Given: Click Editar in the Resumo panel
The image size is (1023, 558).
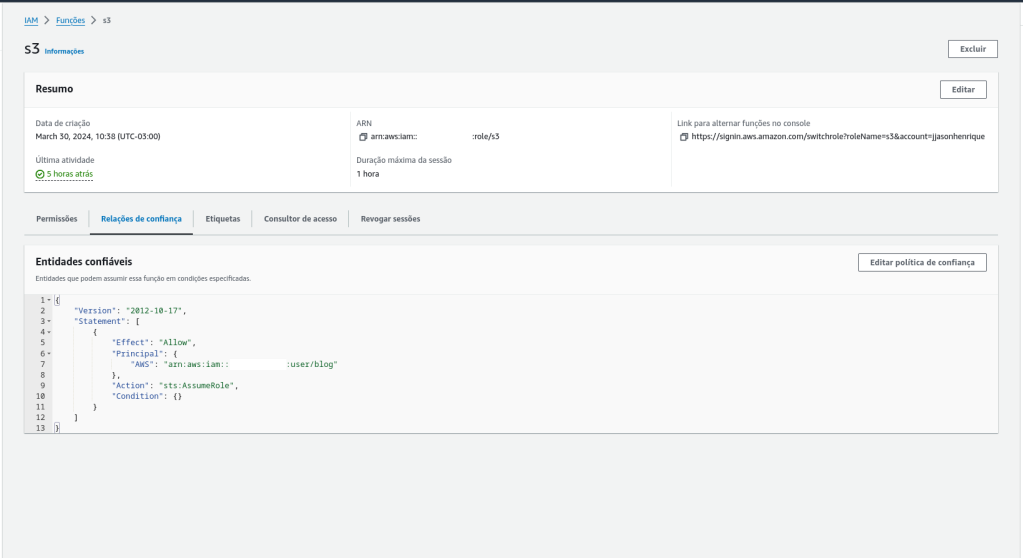Looking at the screenshot, I should (963, 90).
